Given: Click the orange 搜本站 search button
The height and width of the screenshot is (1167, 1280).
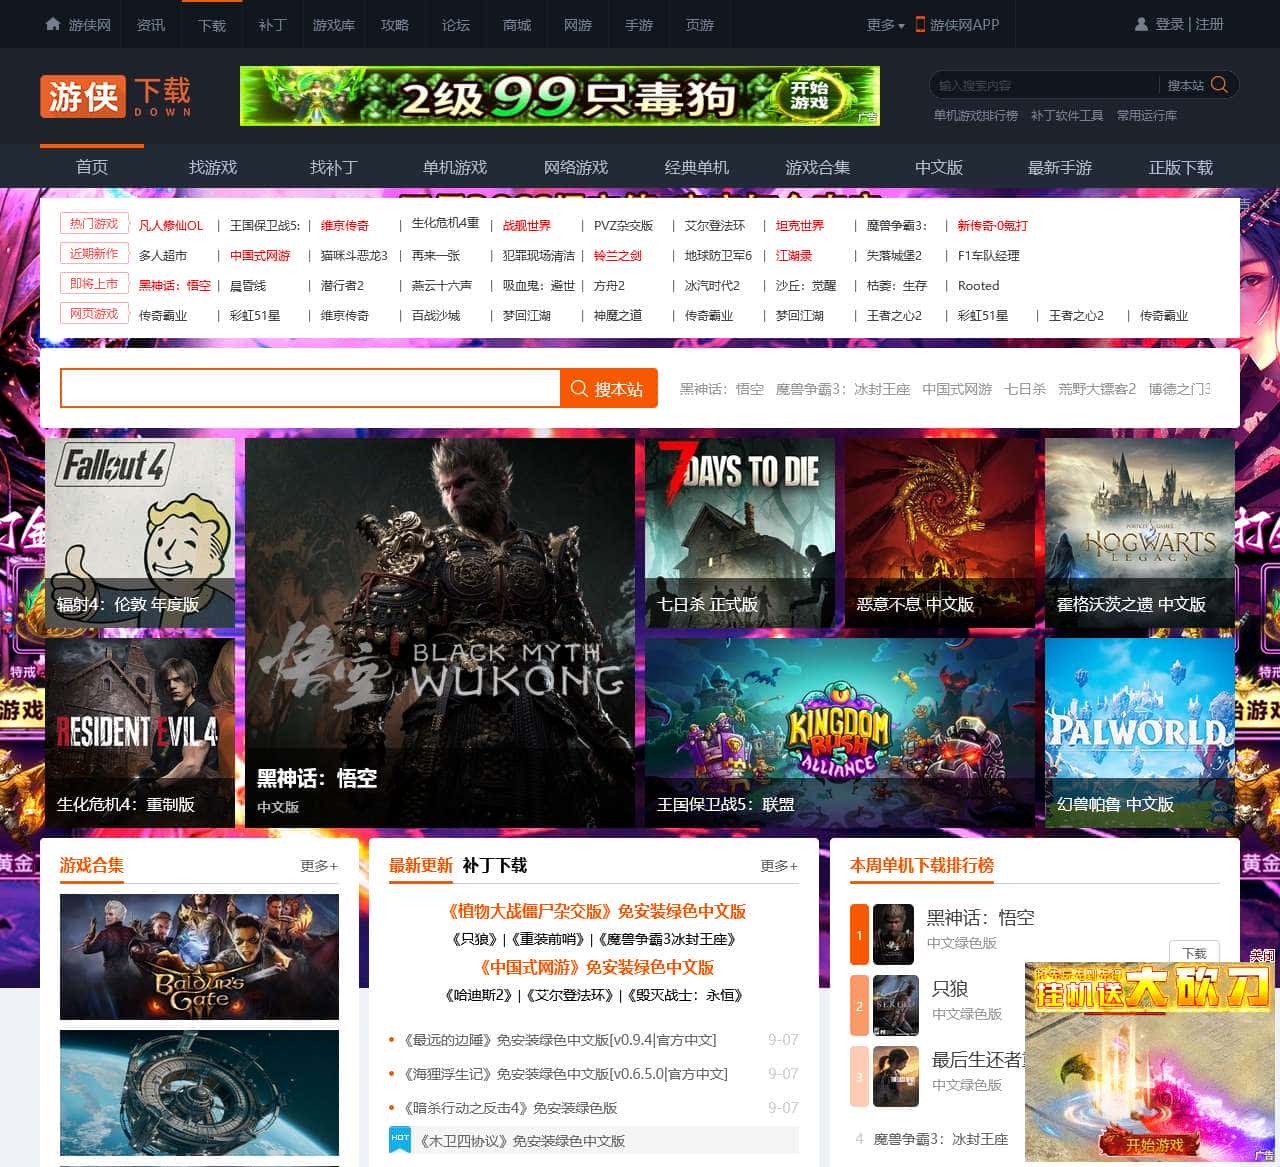Looking at the screenshot, I should point(608,389).
